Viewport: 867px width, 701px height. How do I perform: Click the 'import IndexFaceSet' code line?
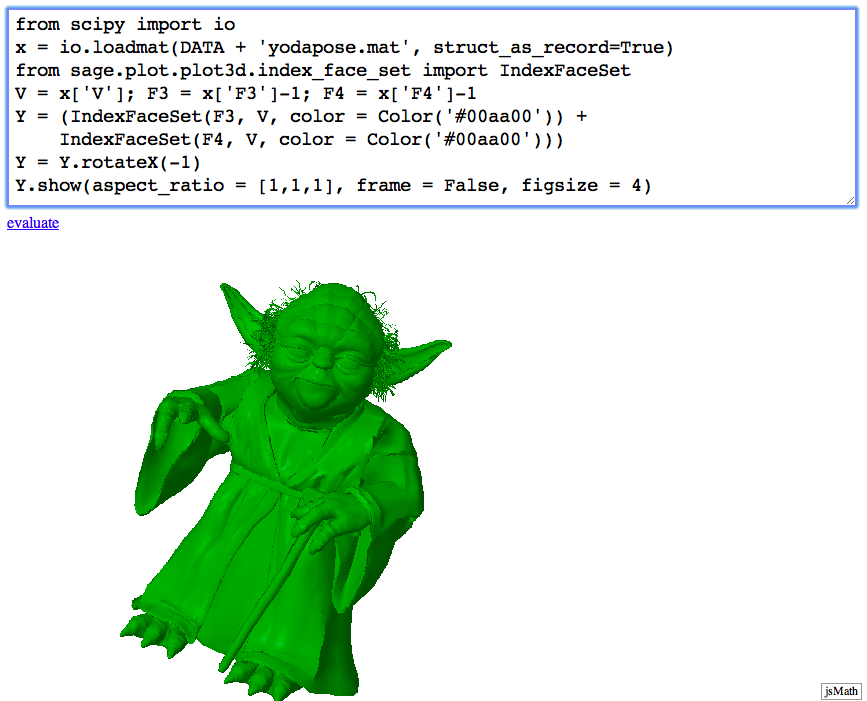point(323,70)
